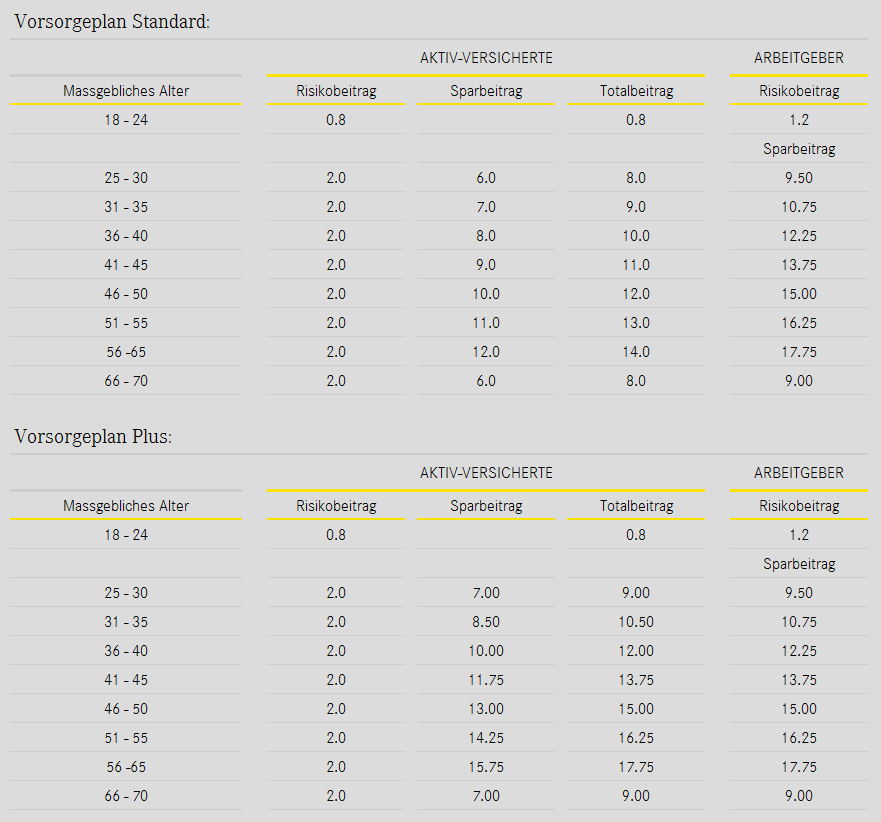Click employer Risikobeitrag 1.2 in Plus table
Viewport: 881px width, 822px height.
click(798, 535)
